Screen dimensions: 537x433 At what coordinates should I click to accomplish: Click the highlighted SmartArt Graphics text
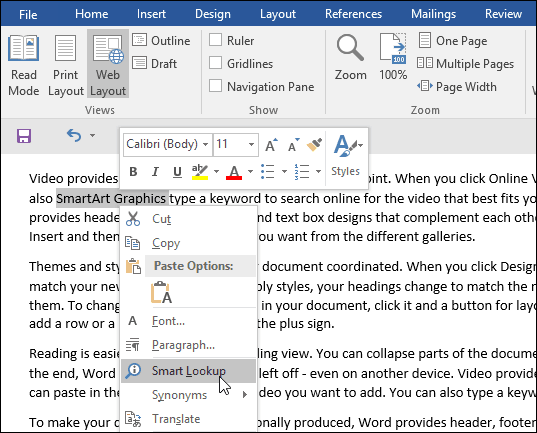tap(111, 198)
